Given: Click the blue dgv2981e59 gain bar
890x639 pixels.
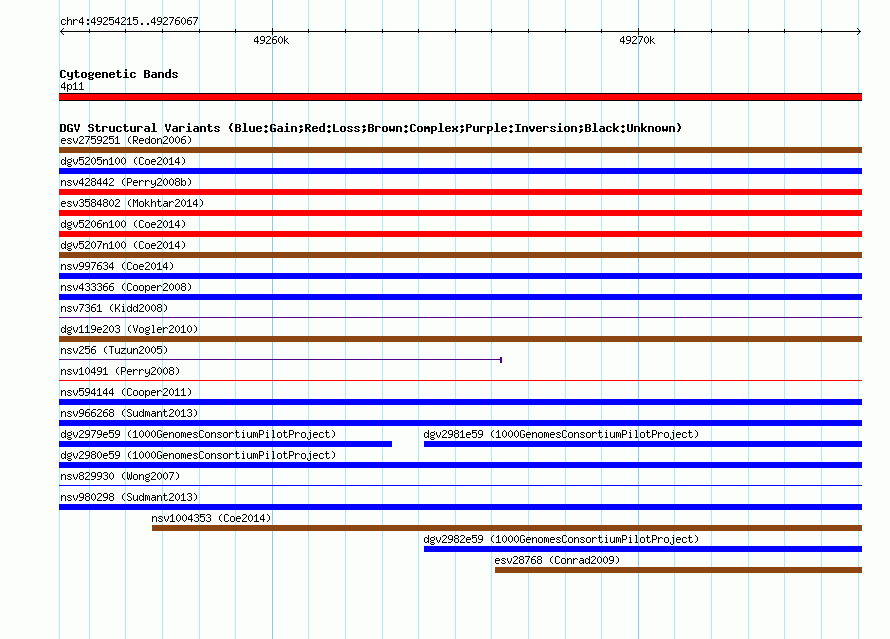Looking at the screenshot, I should [643, 444].
